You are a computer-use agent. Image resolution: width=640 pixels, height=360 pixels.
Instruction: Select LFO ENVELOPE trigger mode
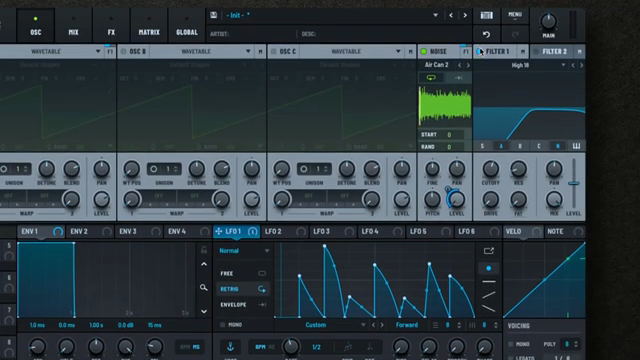tap(243, 304)
